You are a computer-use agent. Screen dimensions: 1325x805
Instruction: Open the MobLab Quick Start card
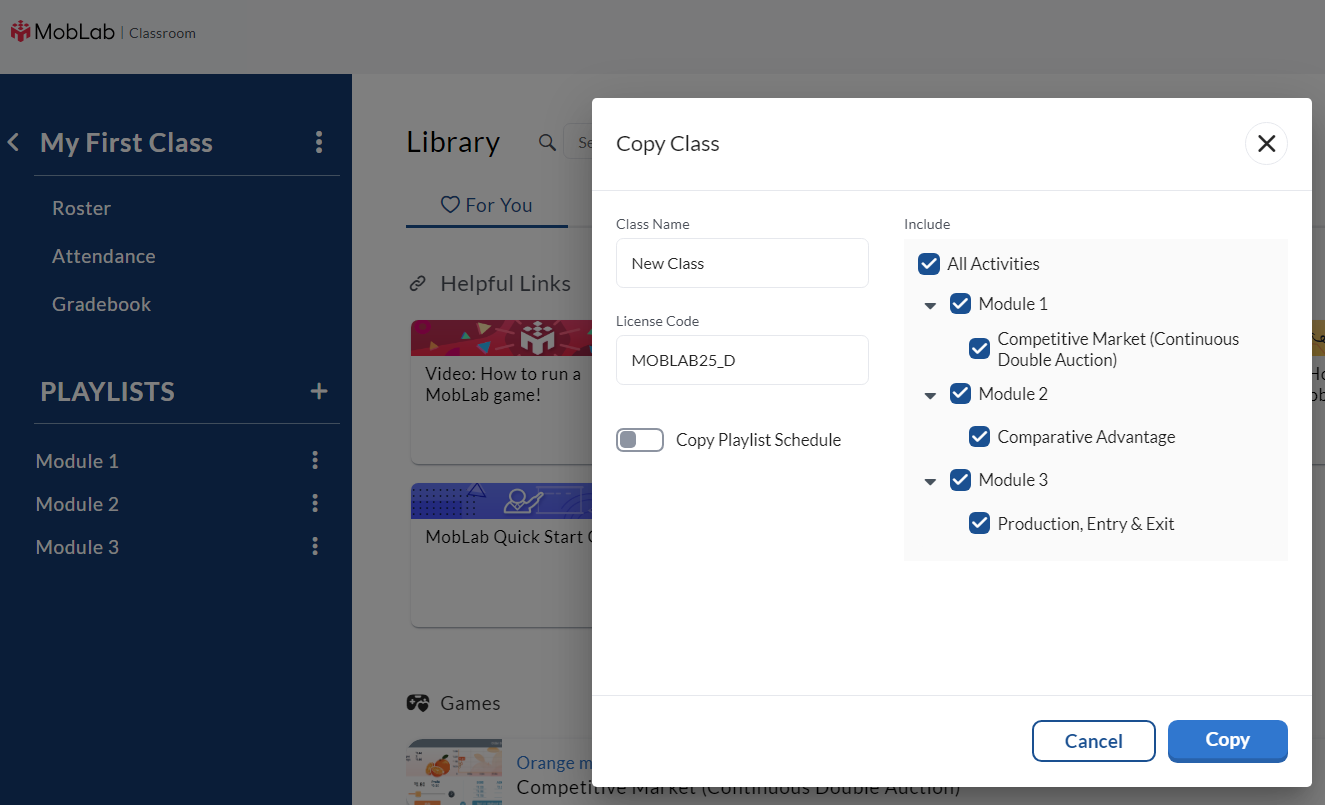pyautogui.click(x=501, y=555)
